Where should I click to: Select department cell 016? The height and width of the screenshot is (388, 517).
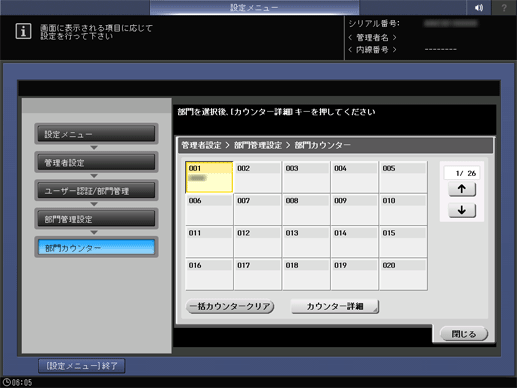(x=209, y=274)
